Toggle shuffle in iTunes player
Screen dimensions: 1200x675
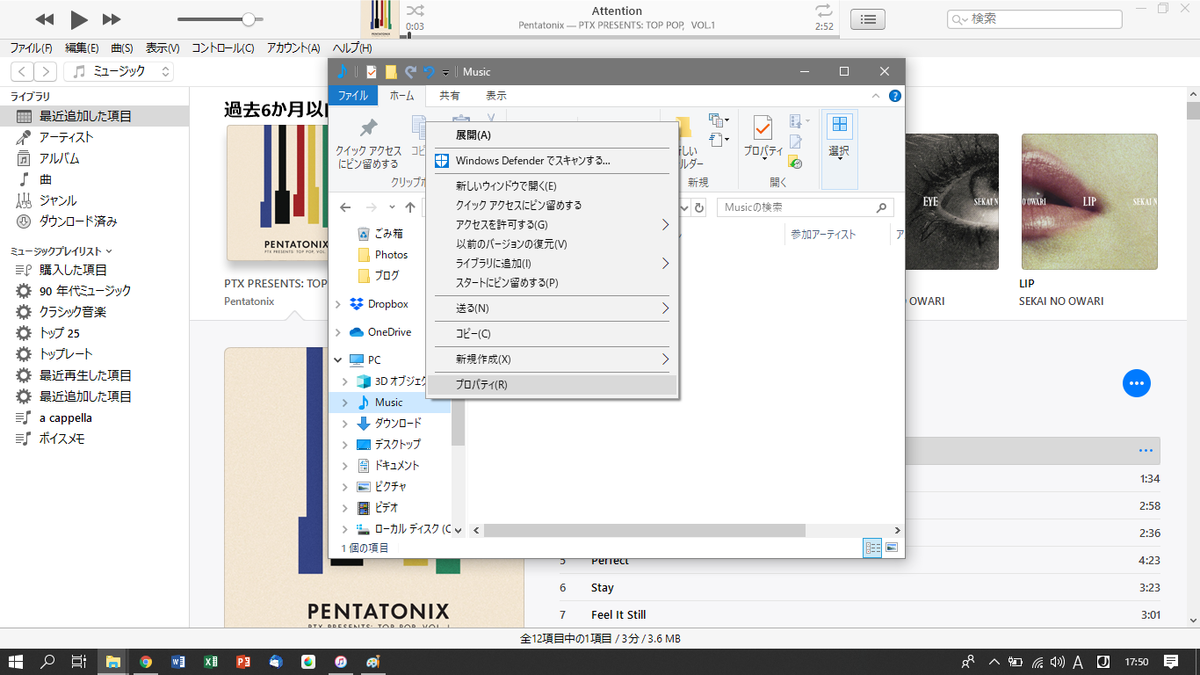tap(414, 10)
